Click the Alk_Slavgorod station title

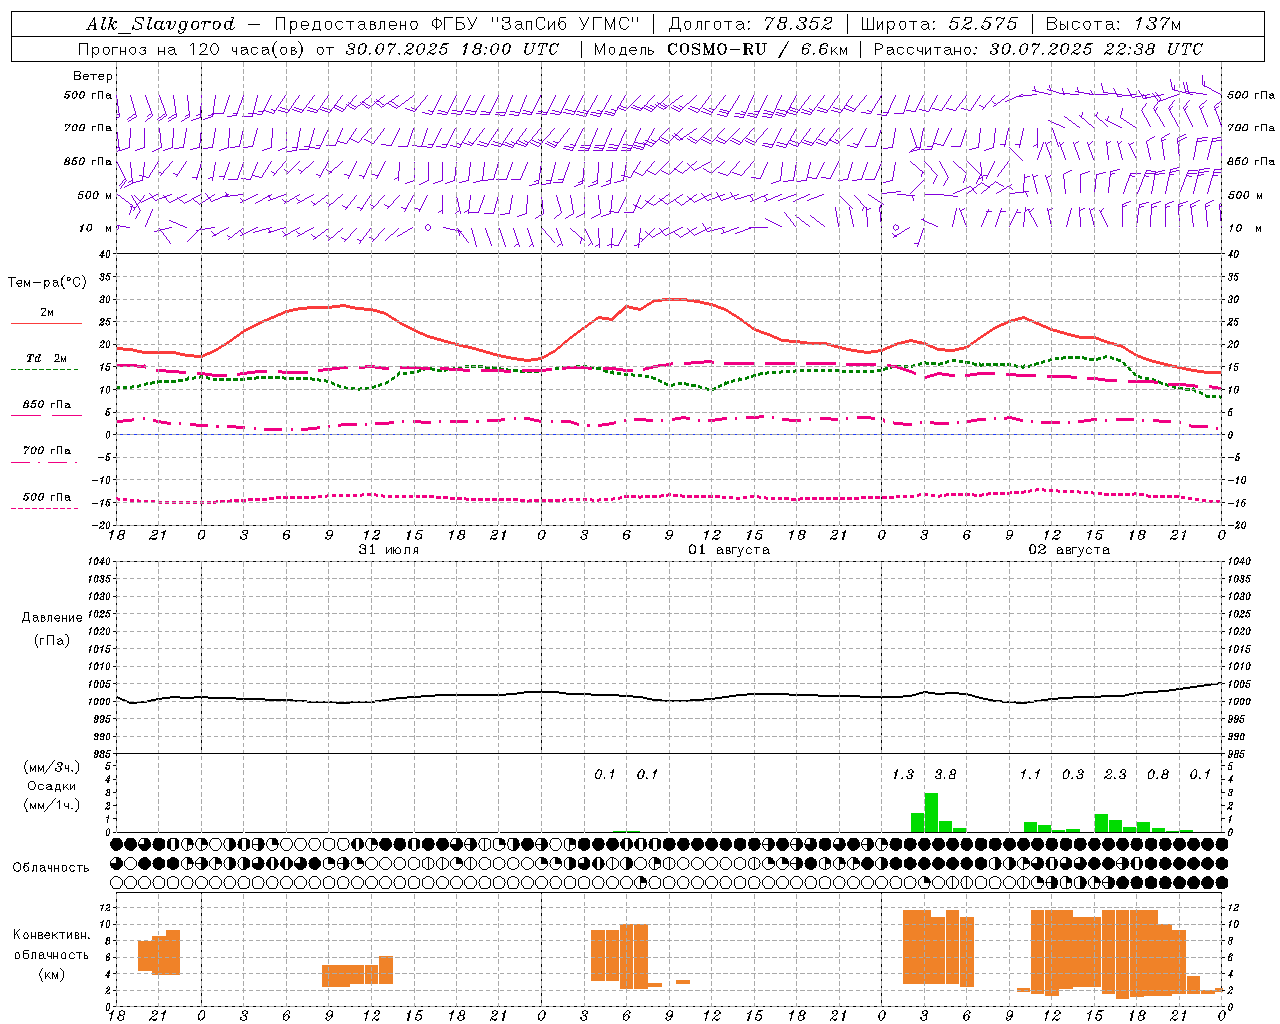(160, 24)
